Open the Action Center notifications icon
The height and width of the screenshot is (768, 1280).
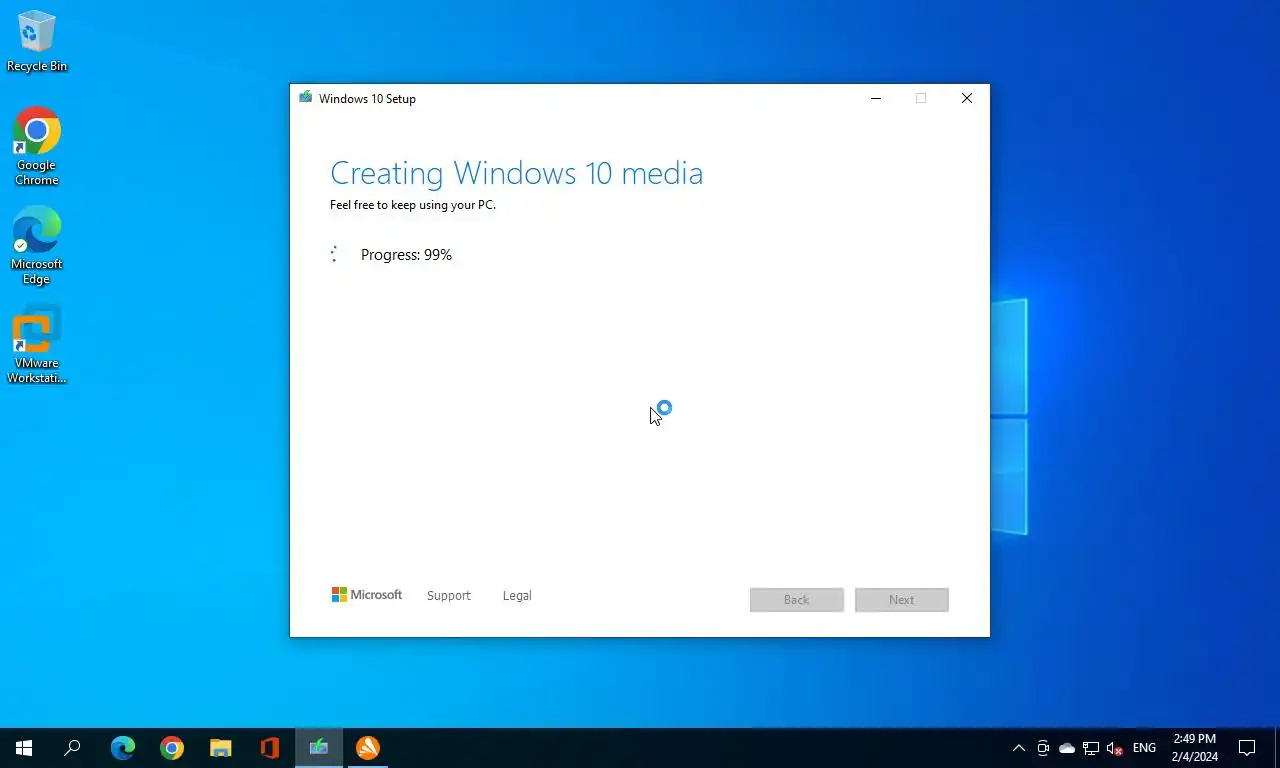coord(1247,748)
